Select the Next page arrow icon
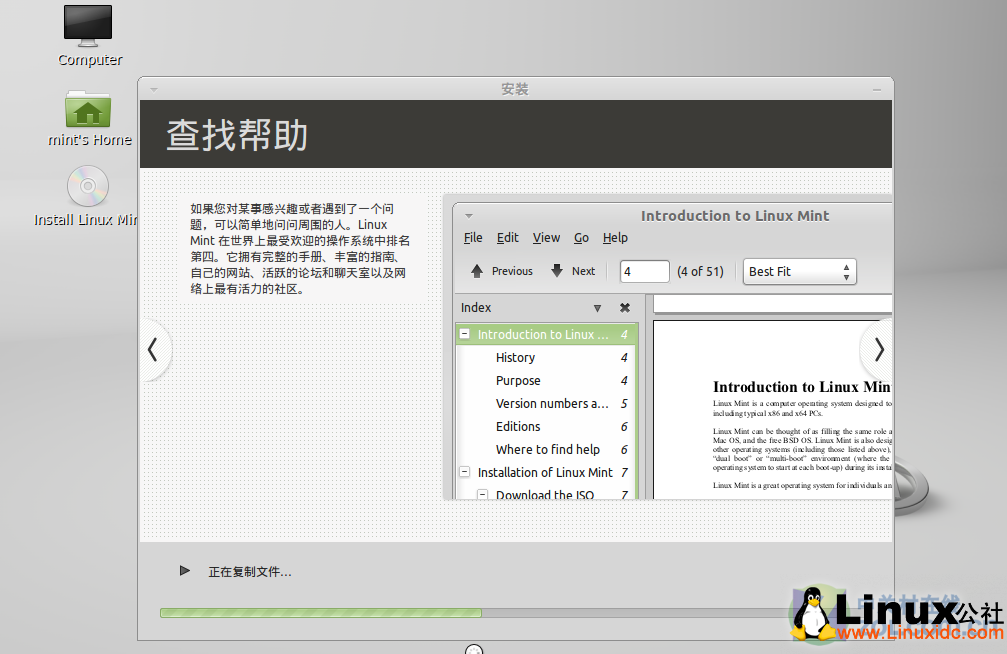 click(x=557, y=270)
